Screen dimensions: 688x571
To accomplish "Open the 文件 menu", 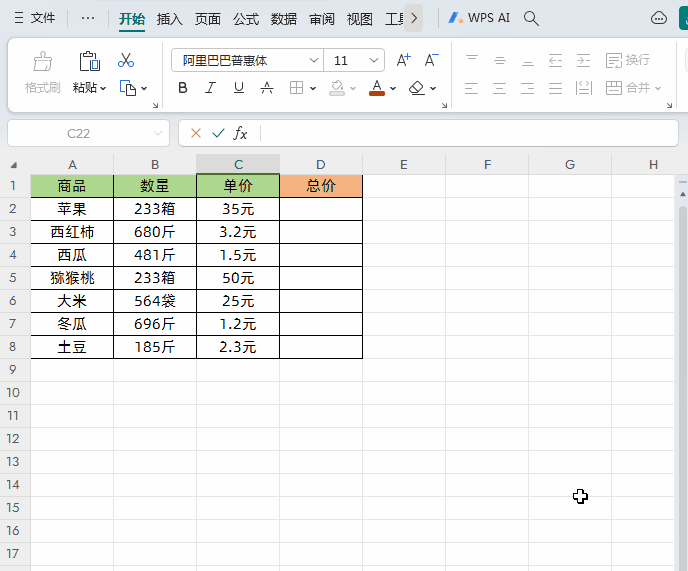I will click(x=35, y=18).
